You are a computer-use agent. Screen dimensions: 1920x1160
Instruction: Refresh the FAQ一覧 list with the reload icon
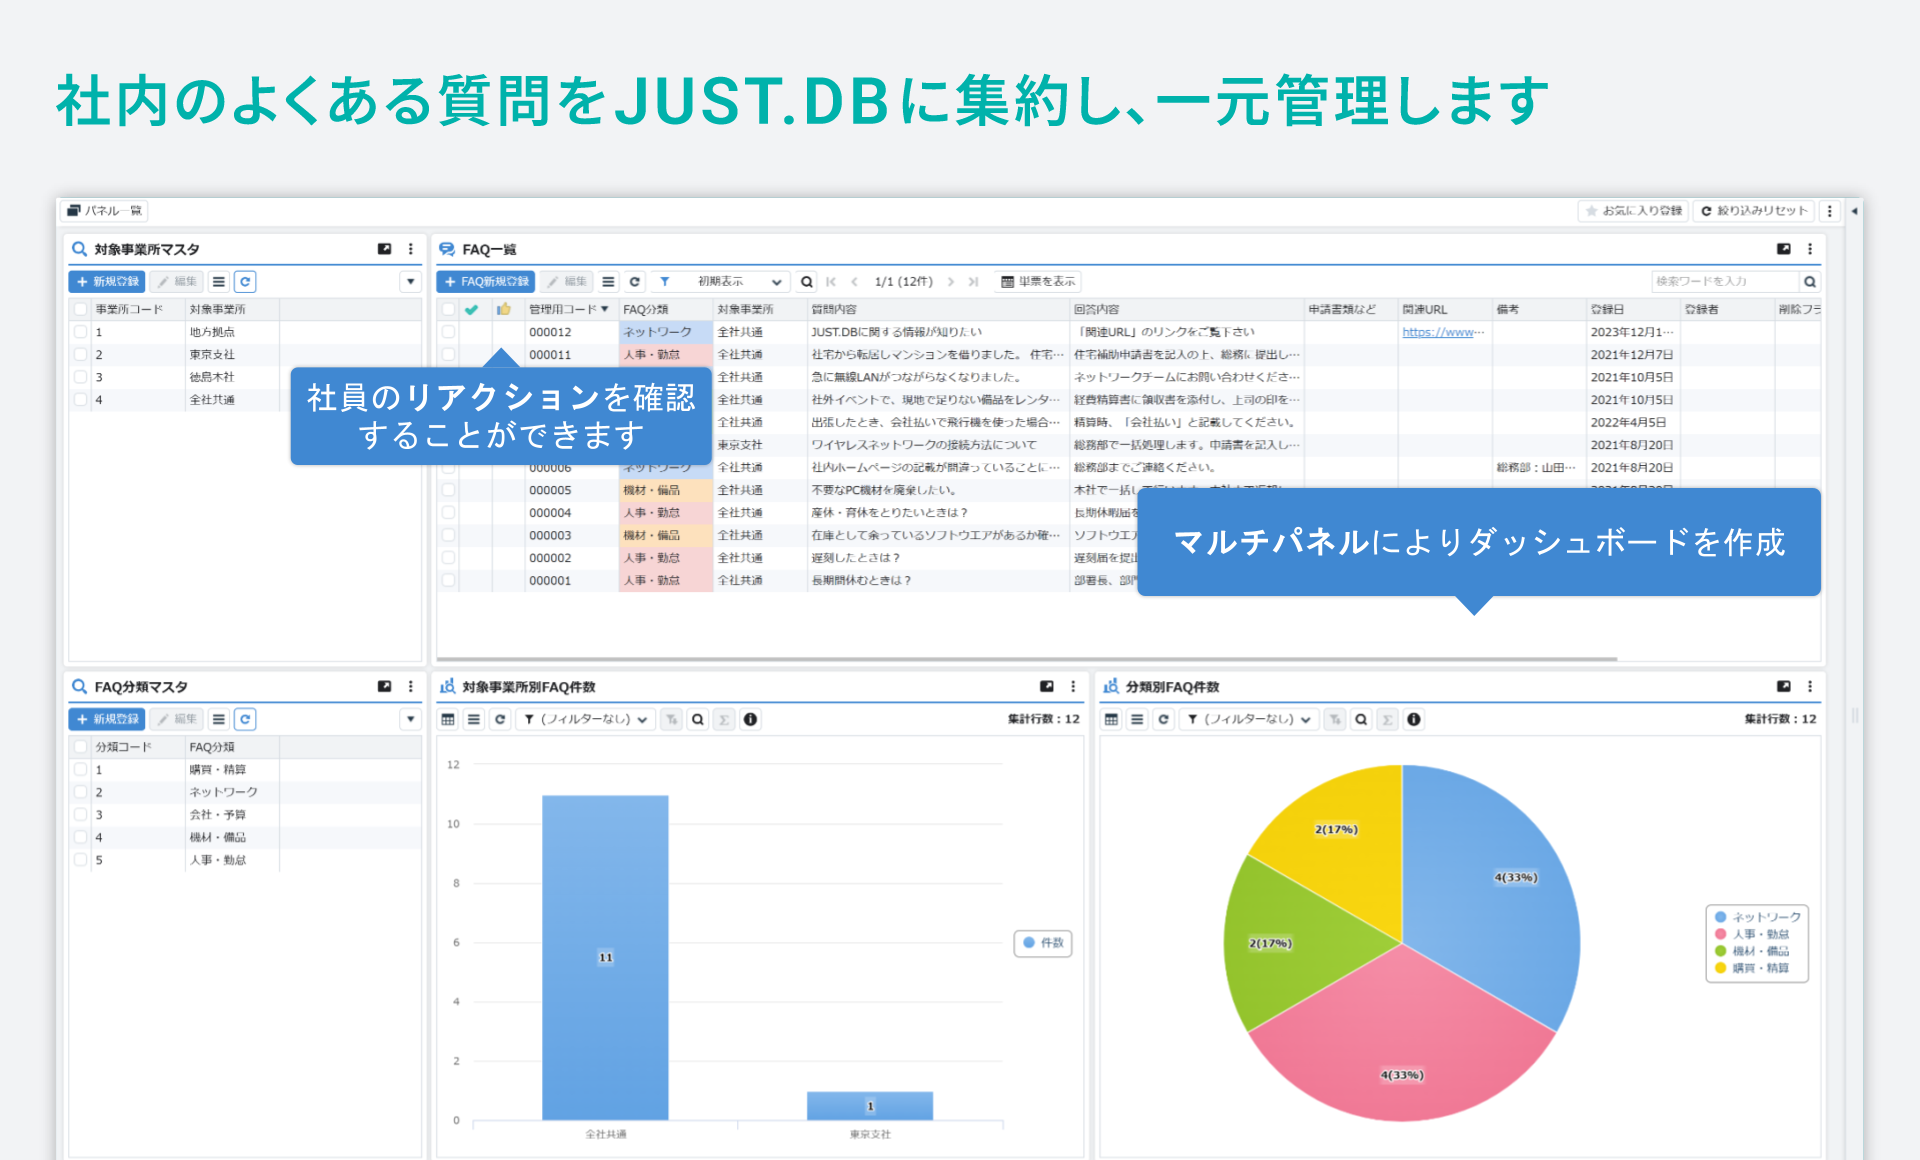[x=634, y=281]
